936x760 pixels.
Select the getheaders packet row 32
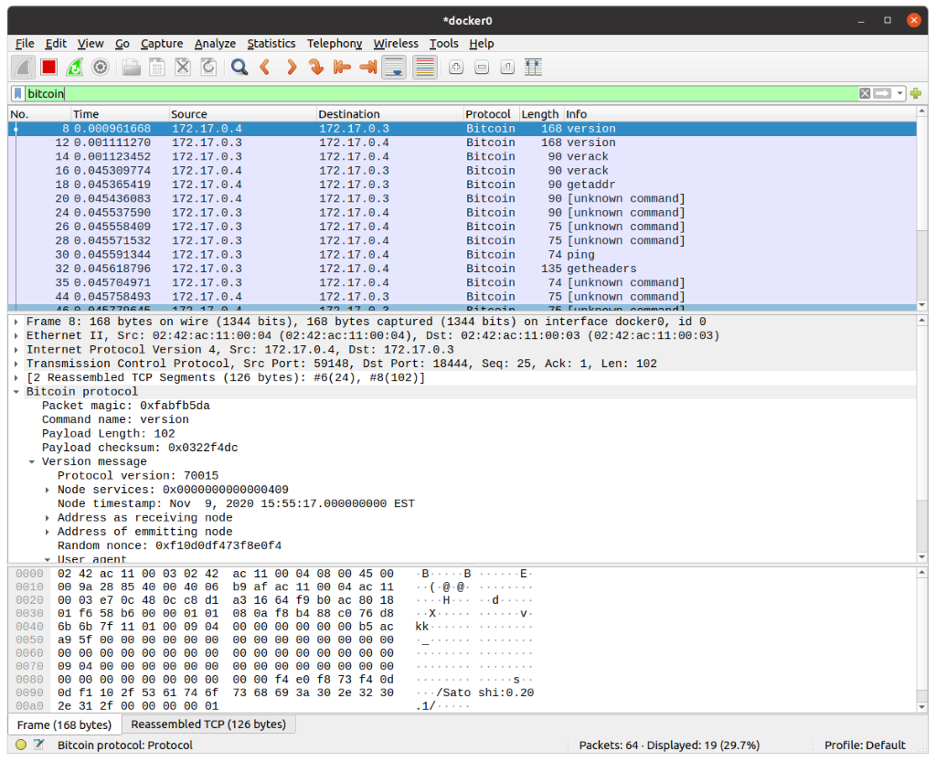pos(400,268)
